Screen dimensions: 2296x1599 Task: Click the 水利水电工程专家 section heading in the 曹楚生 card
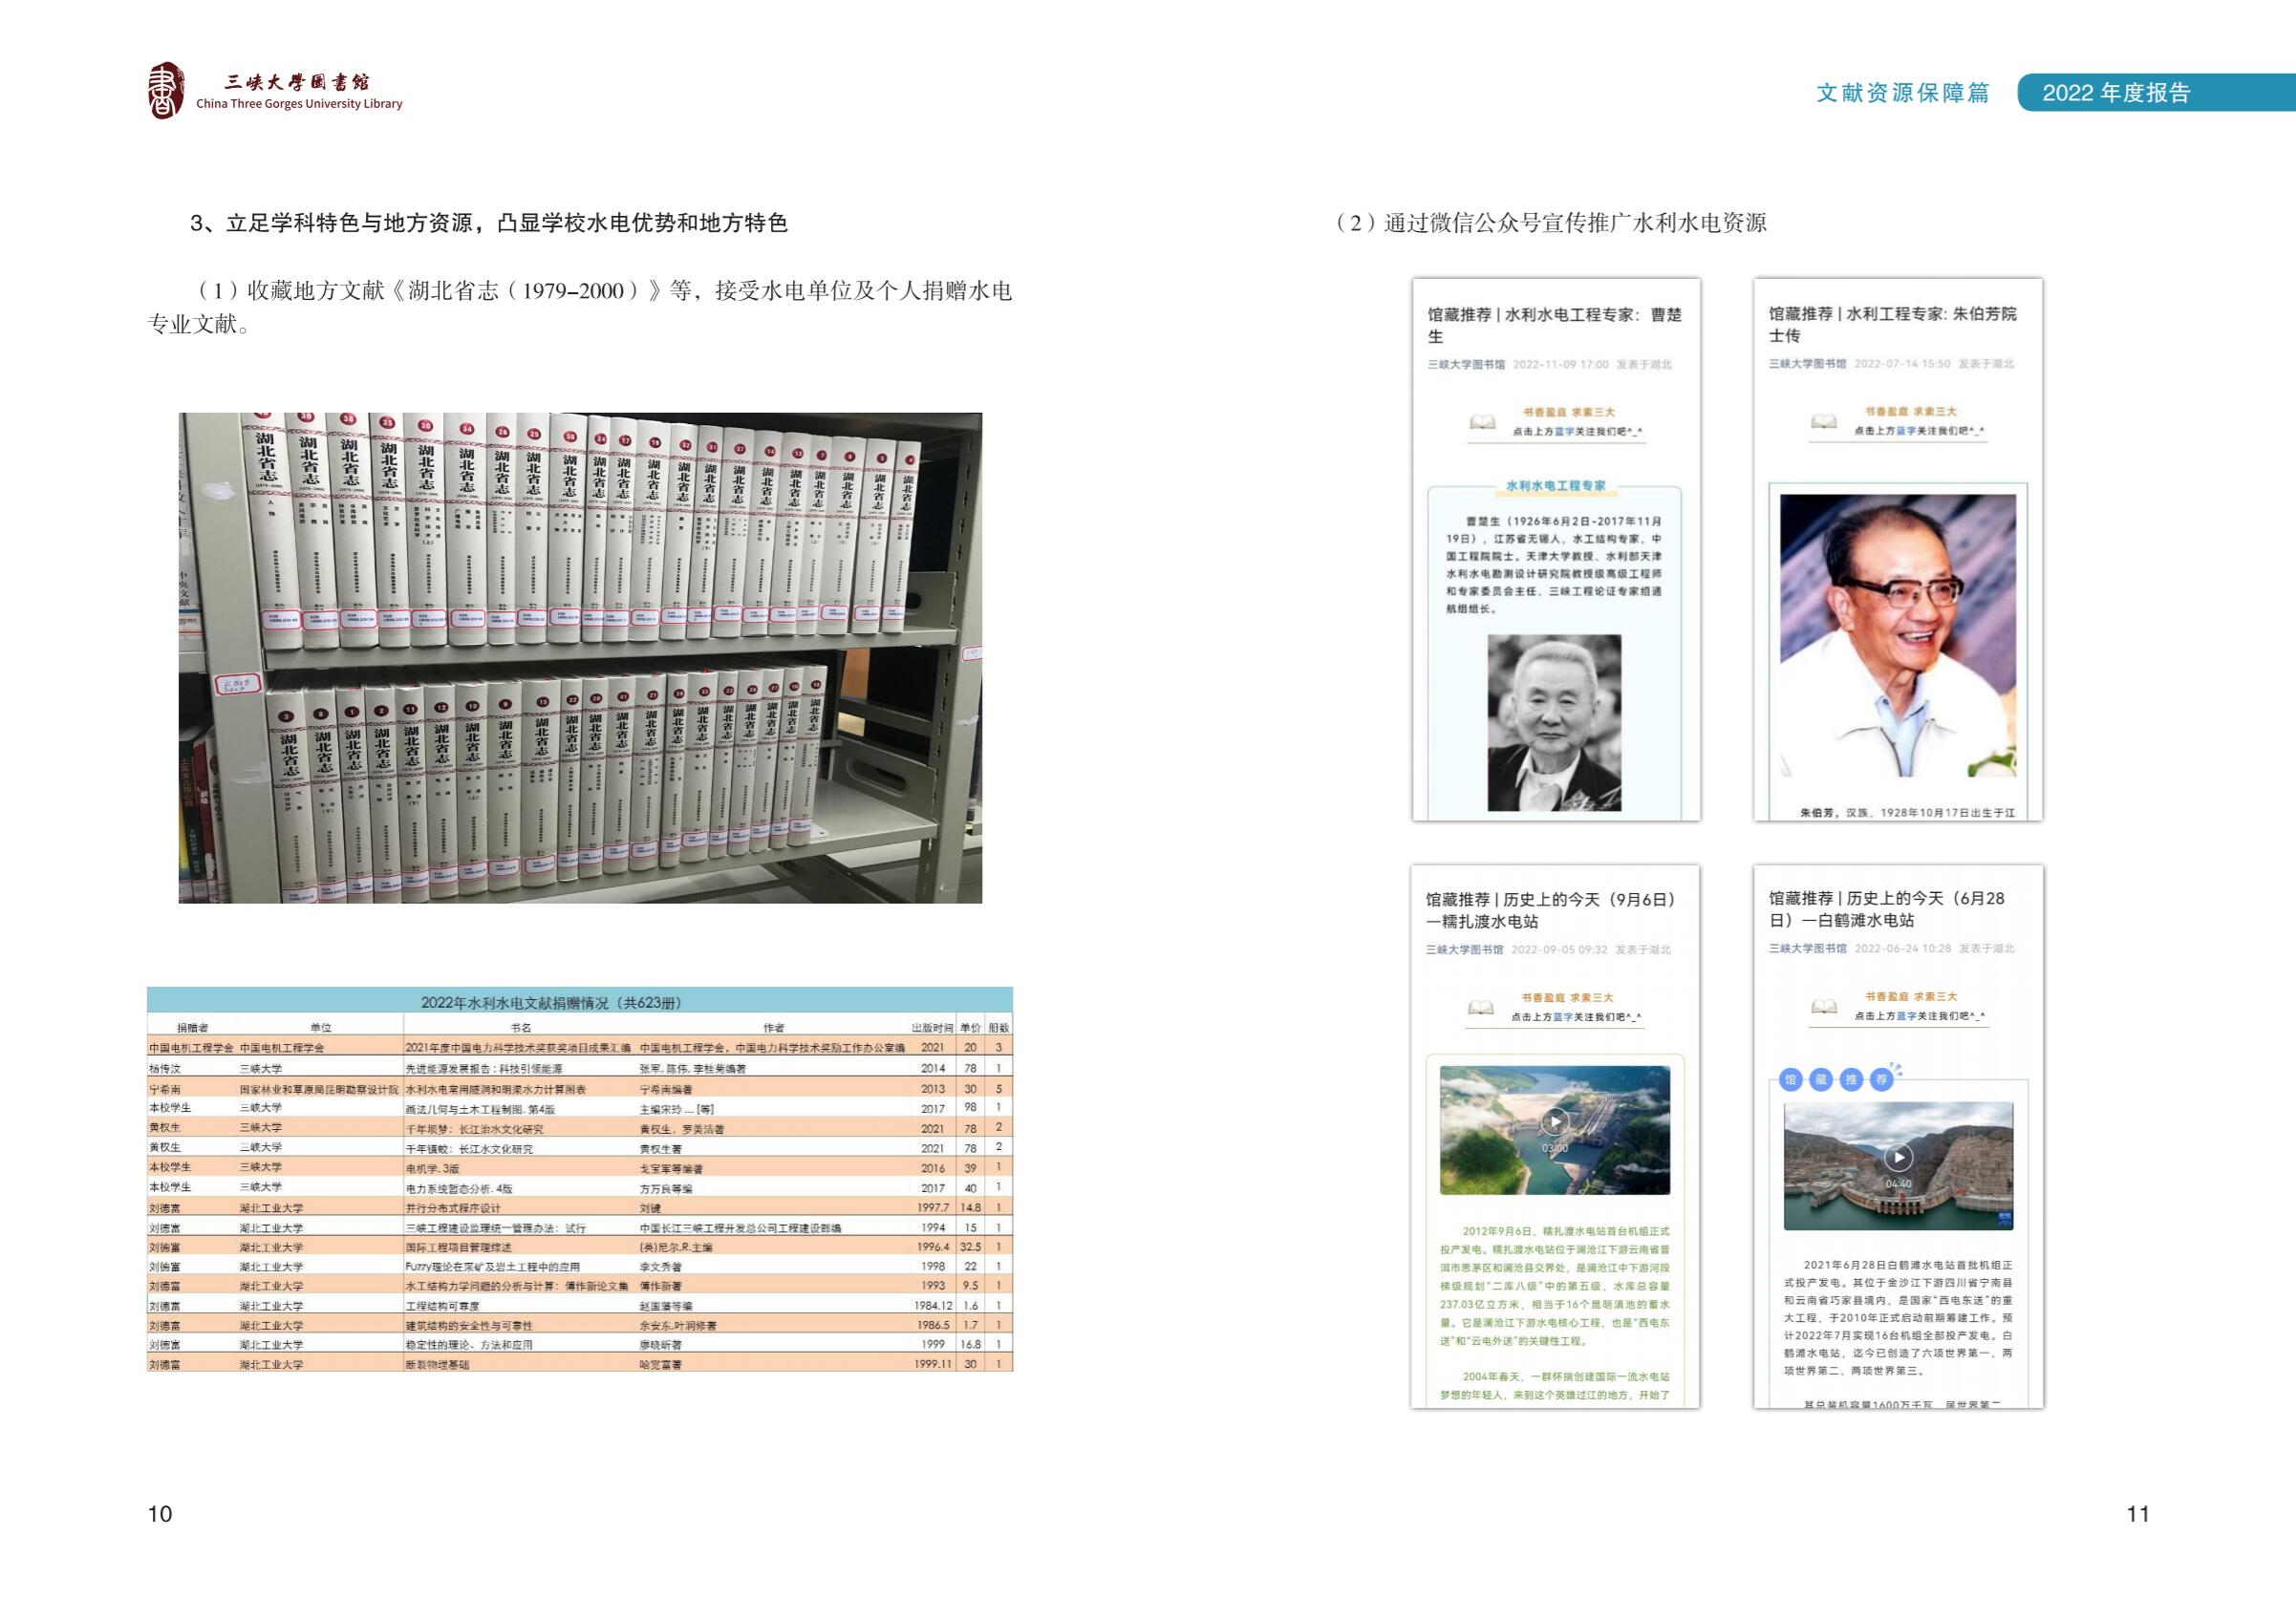click(1556, 486)
